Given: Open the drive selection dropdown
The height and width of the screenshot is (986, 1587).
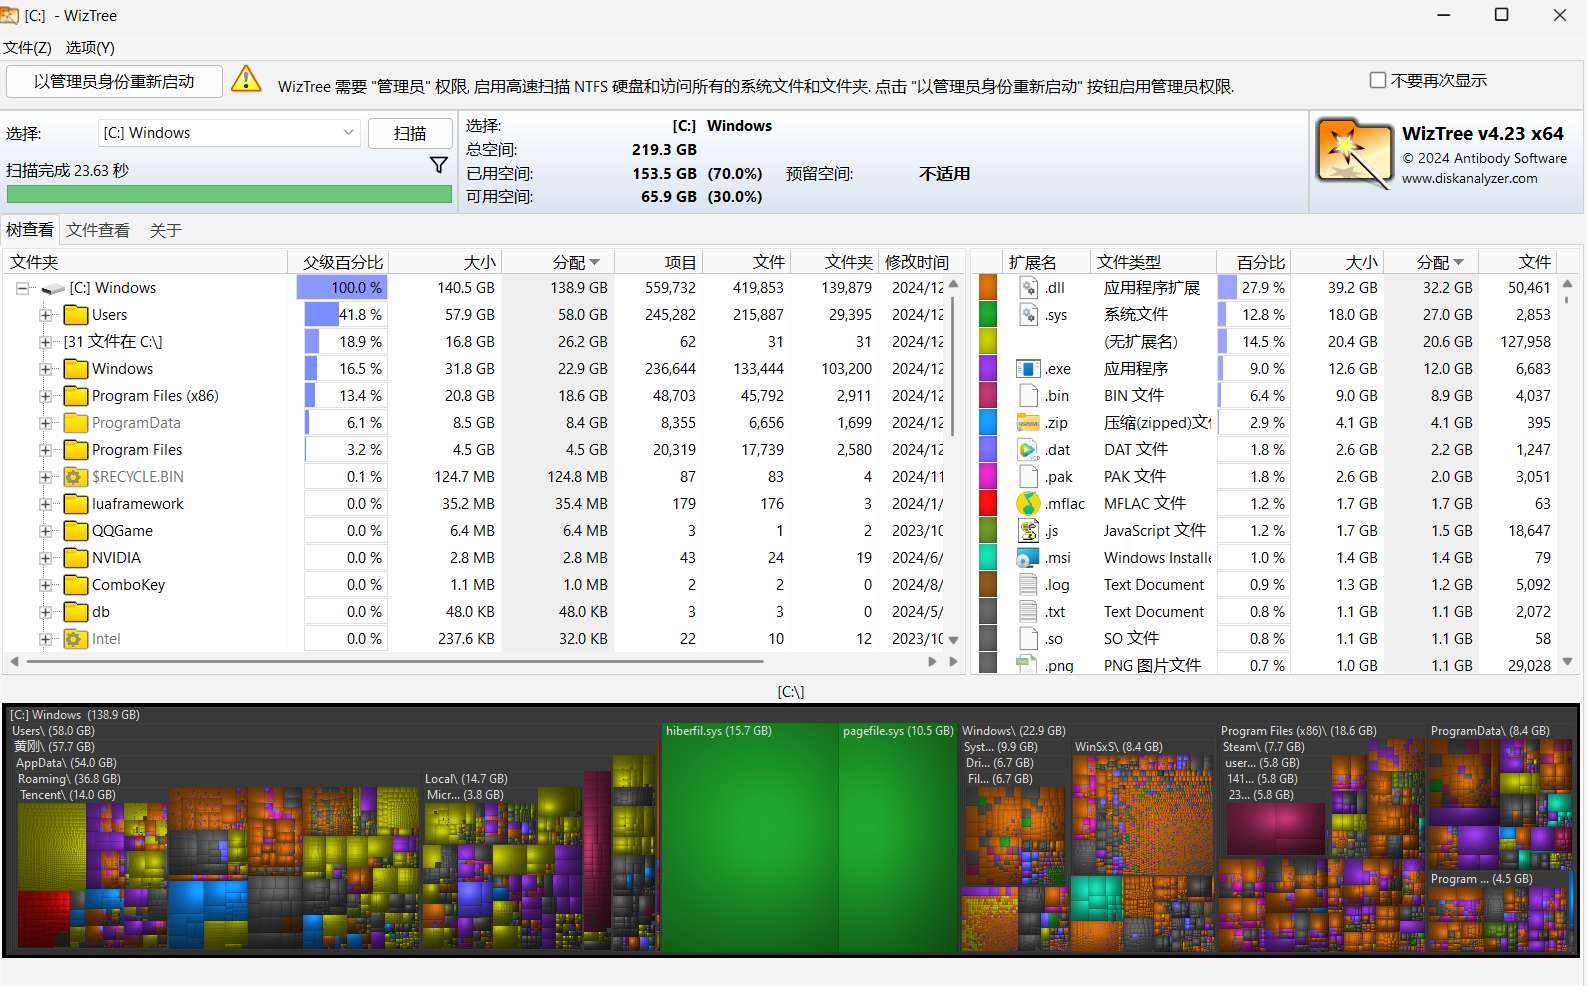Looking at the screenshot, I should click(348, 133).
